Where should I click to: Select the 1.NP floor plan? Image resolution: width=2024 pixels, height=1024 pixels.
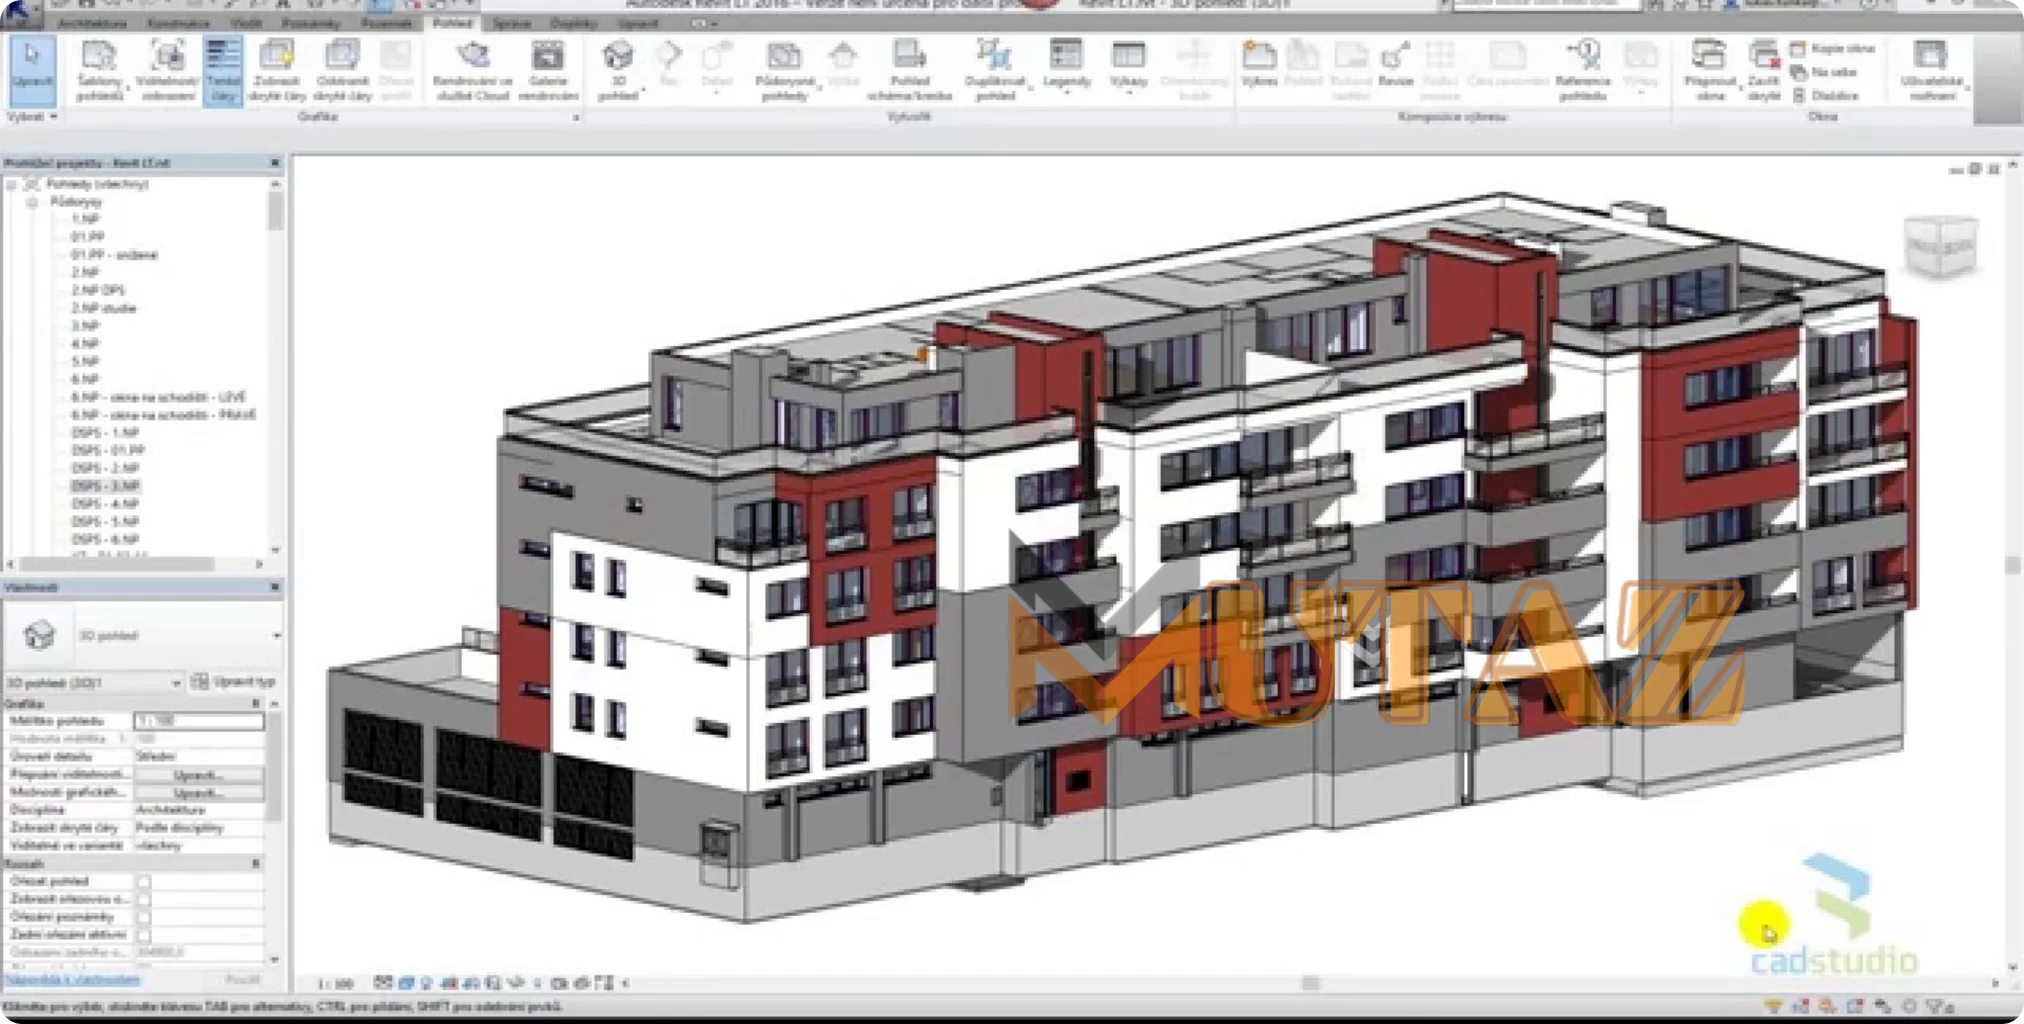coord(85,219)
